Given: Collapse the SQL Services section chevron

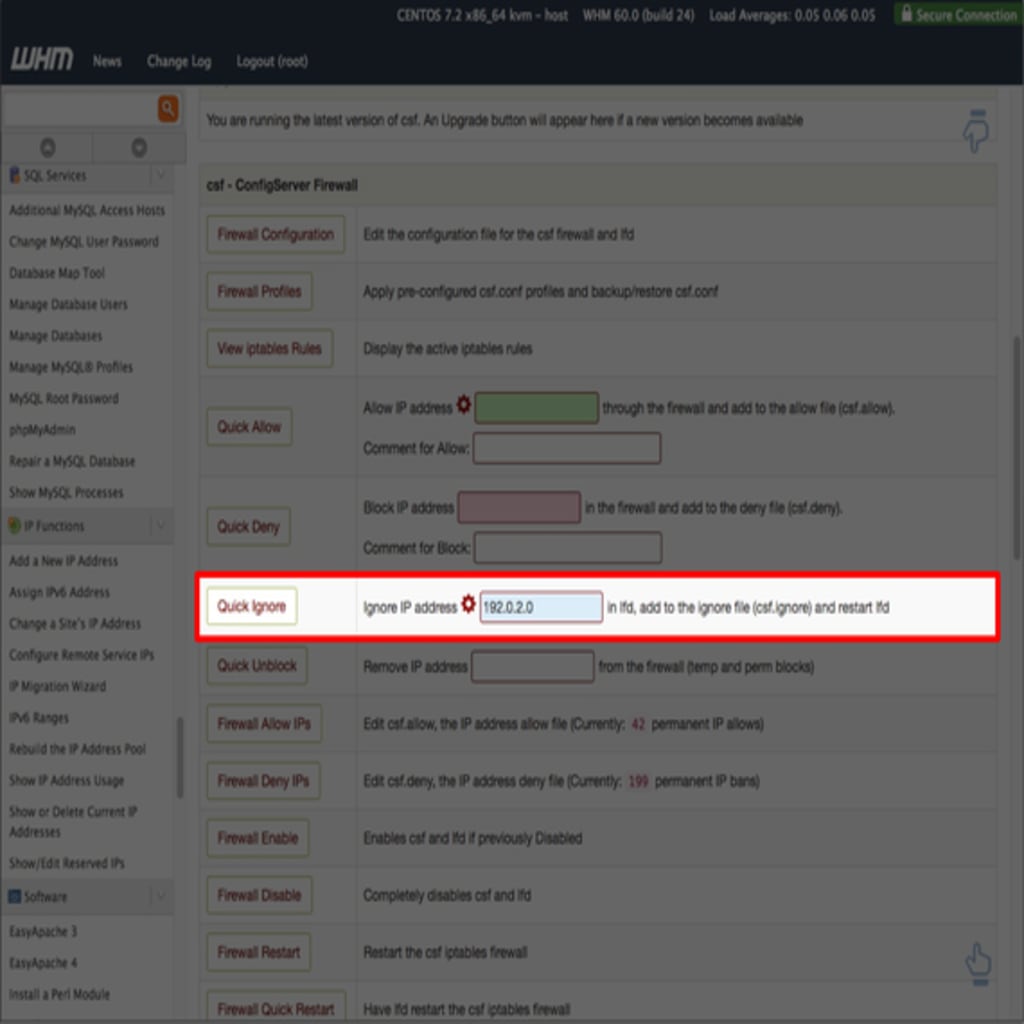Looking at the screenshot, I should (161, 175).
